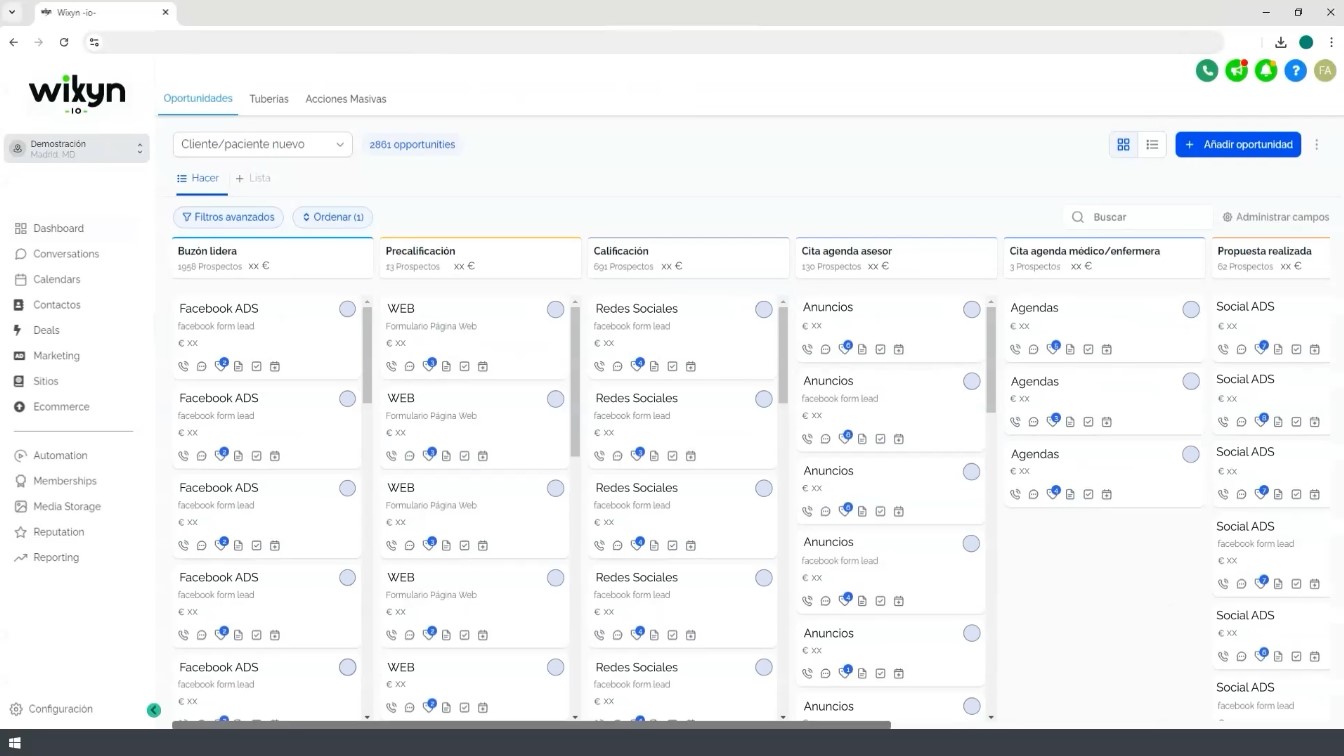This screenshot has width=1344, height=756.
Task: Click the calendar icon on the first WEB card
Action: (482, 366)
